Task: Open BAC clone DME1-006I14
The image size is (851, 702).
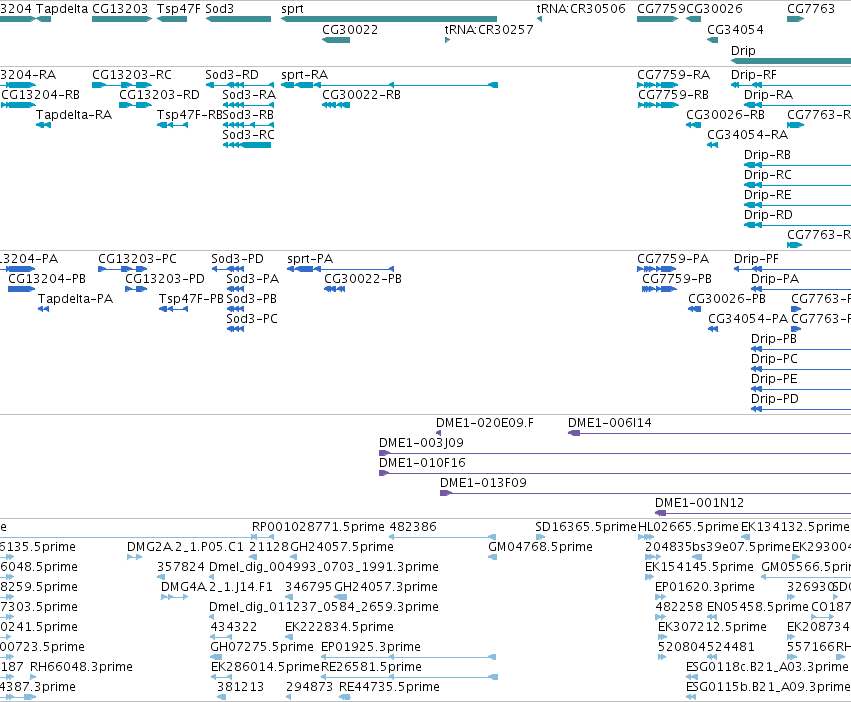Action: [x=709, y=433]
